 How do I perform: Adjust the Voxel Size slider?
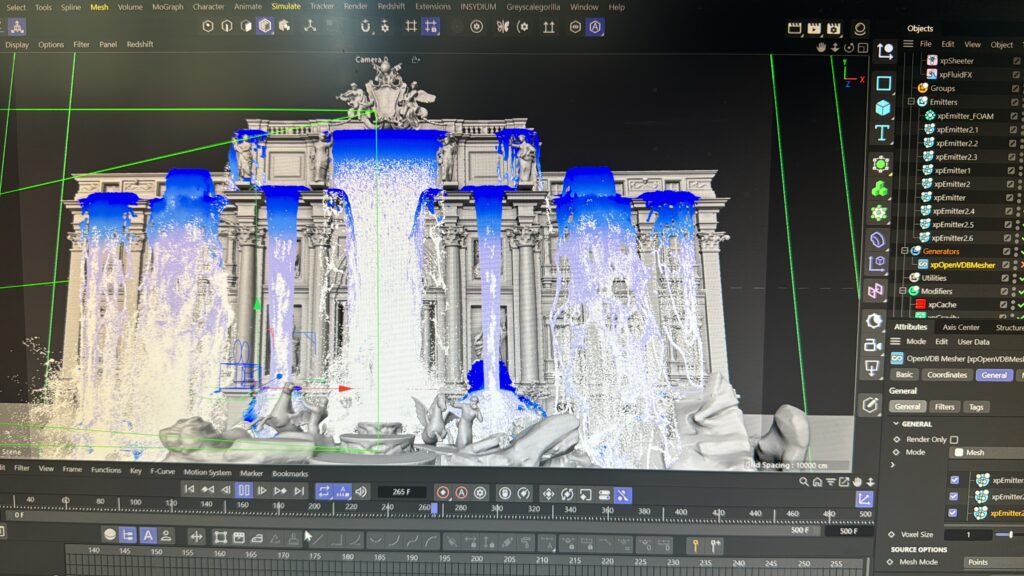click(1011, 535)
